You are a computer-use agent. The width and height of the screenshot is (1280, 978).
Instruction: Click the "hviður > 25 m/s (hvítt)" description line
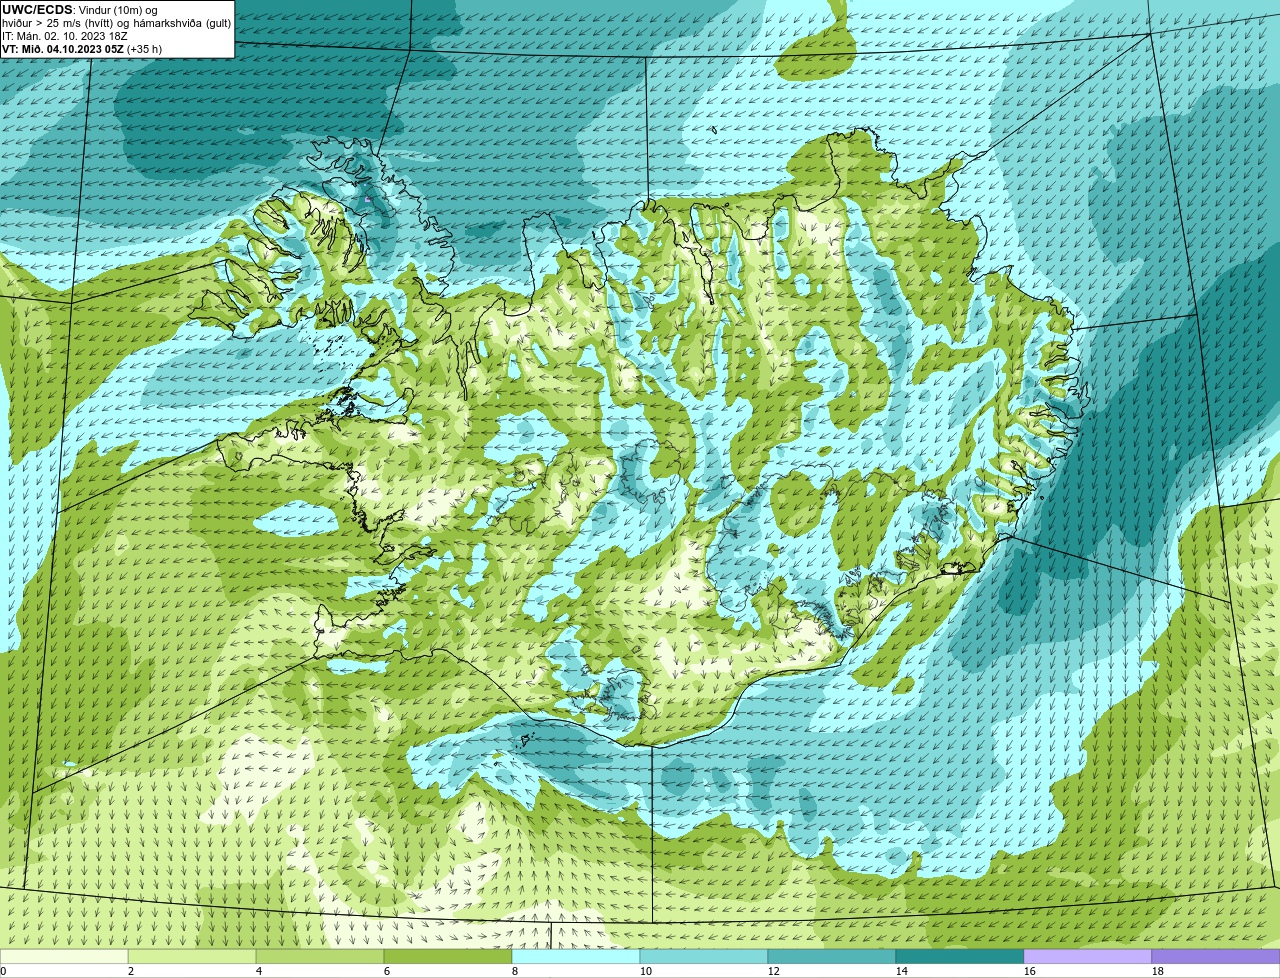117,23
